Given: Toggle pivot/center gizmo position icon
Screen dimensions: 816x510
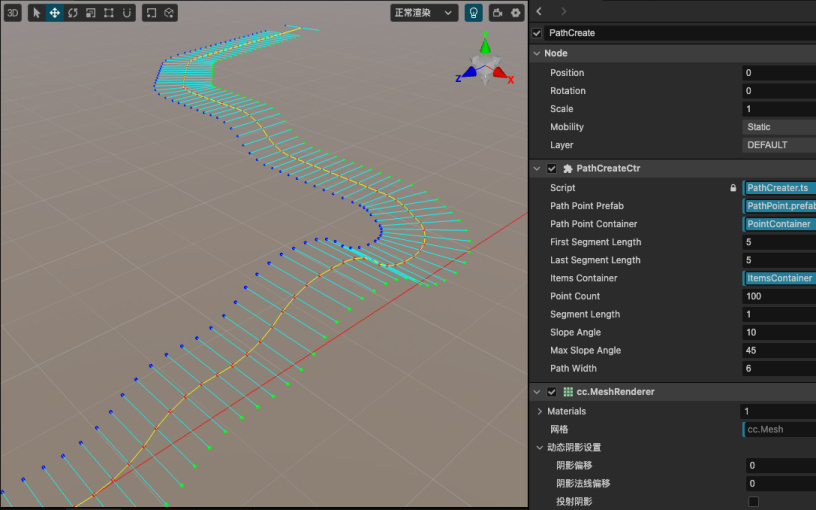Looking at the screenshot, I should [151, 13].
